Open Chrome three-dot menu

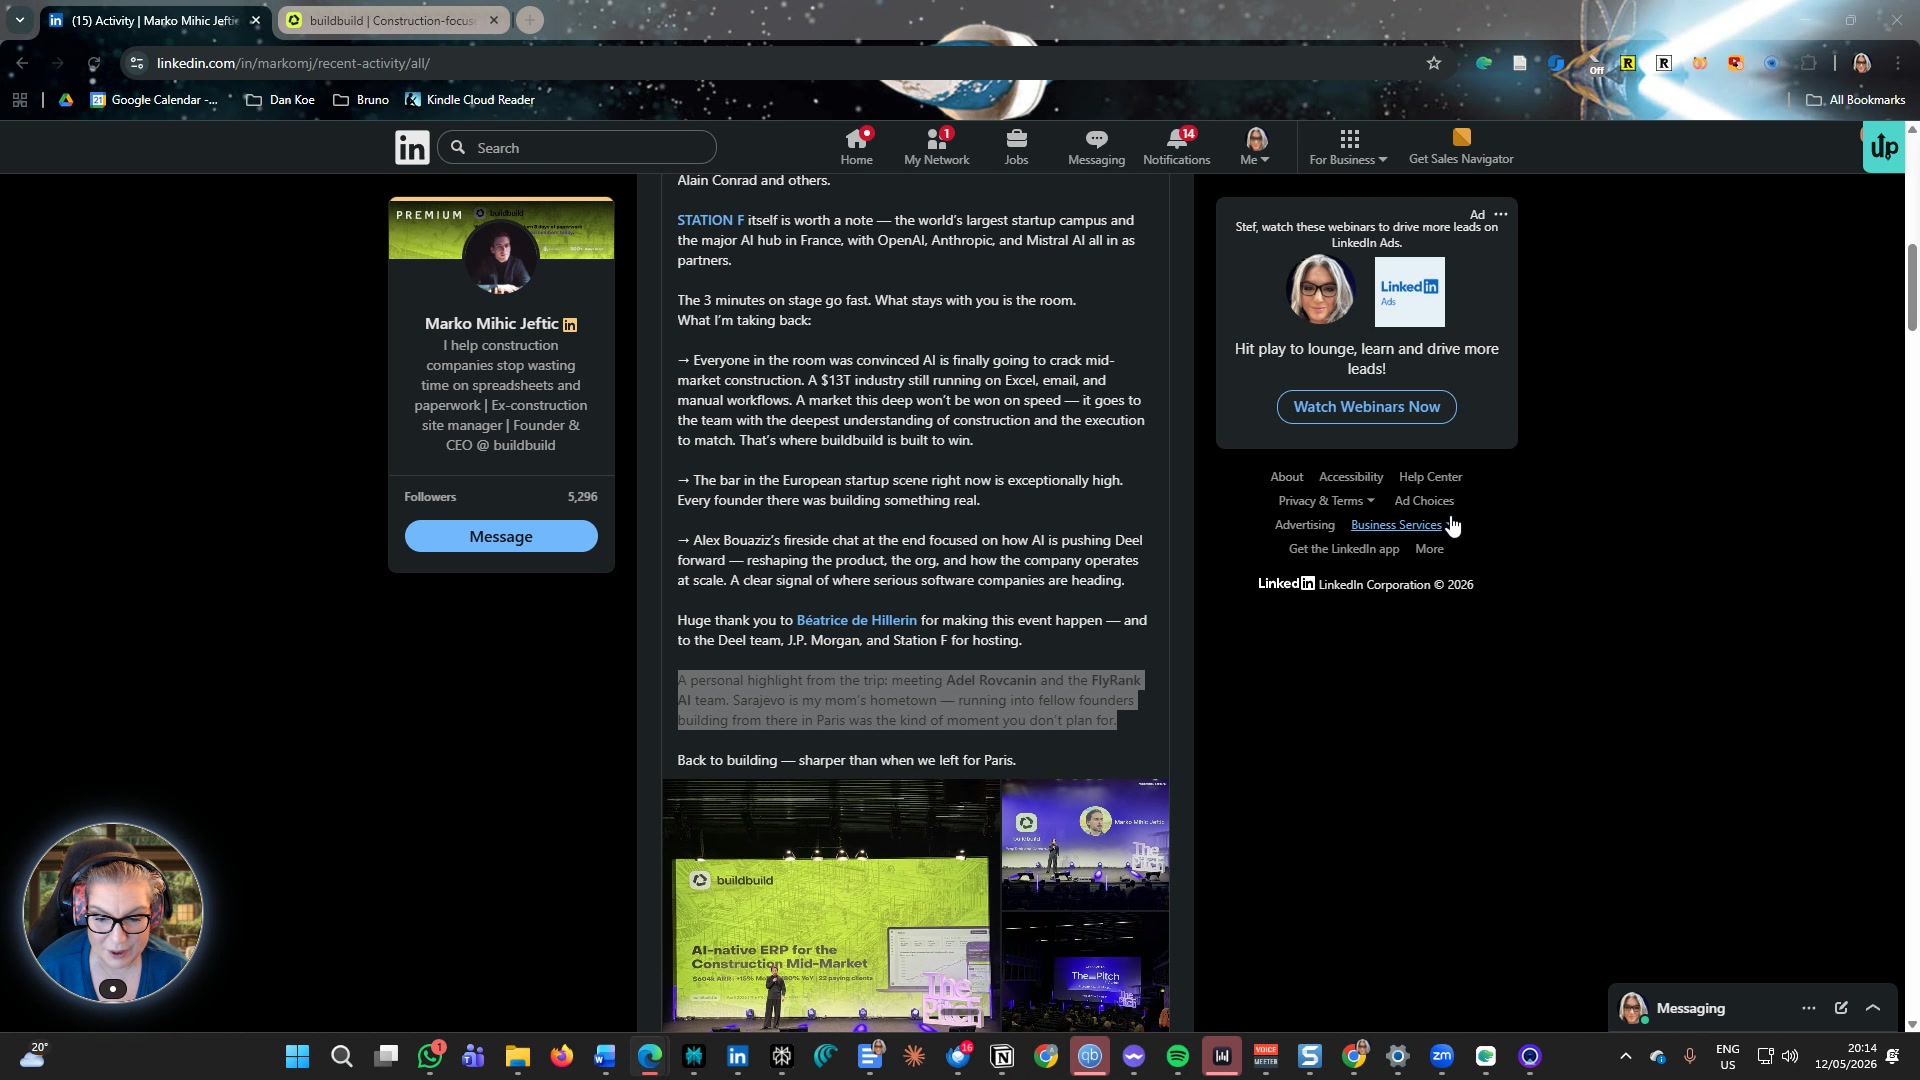1897,63
